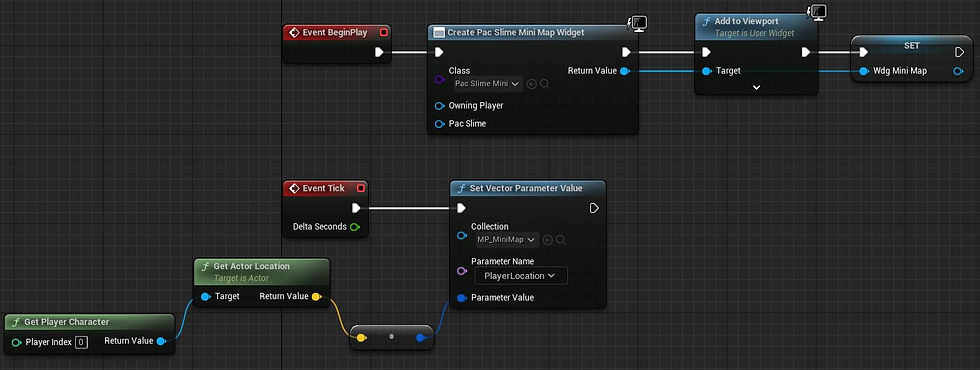Click Player Index input pin
The image size is (980, 370).
[x=16, y=342]
